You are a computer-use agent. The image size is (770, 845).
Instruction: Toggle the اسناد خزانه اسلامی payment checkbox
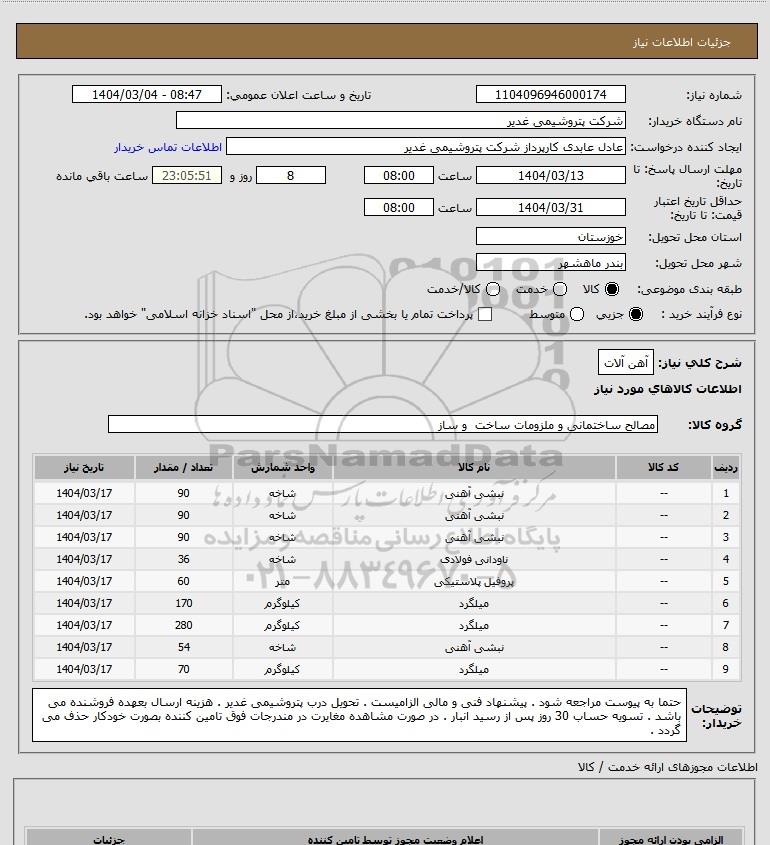[x=485, y=314]
